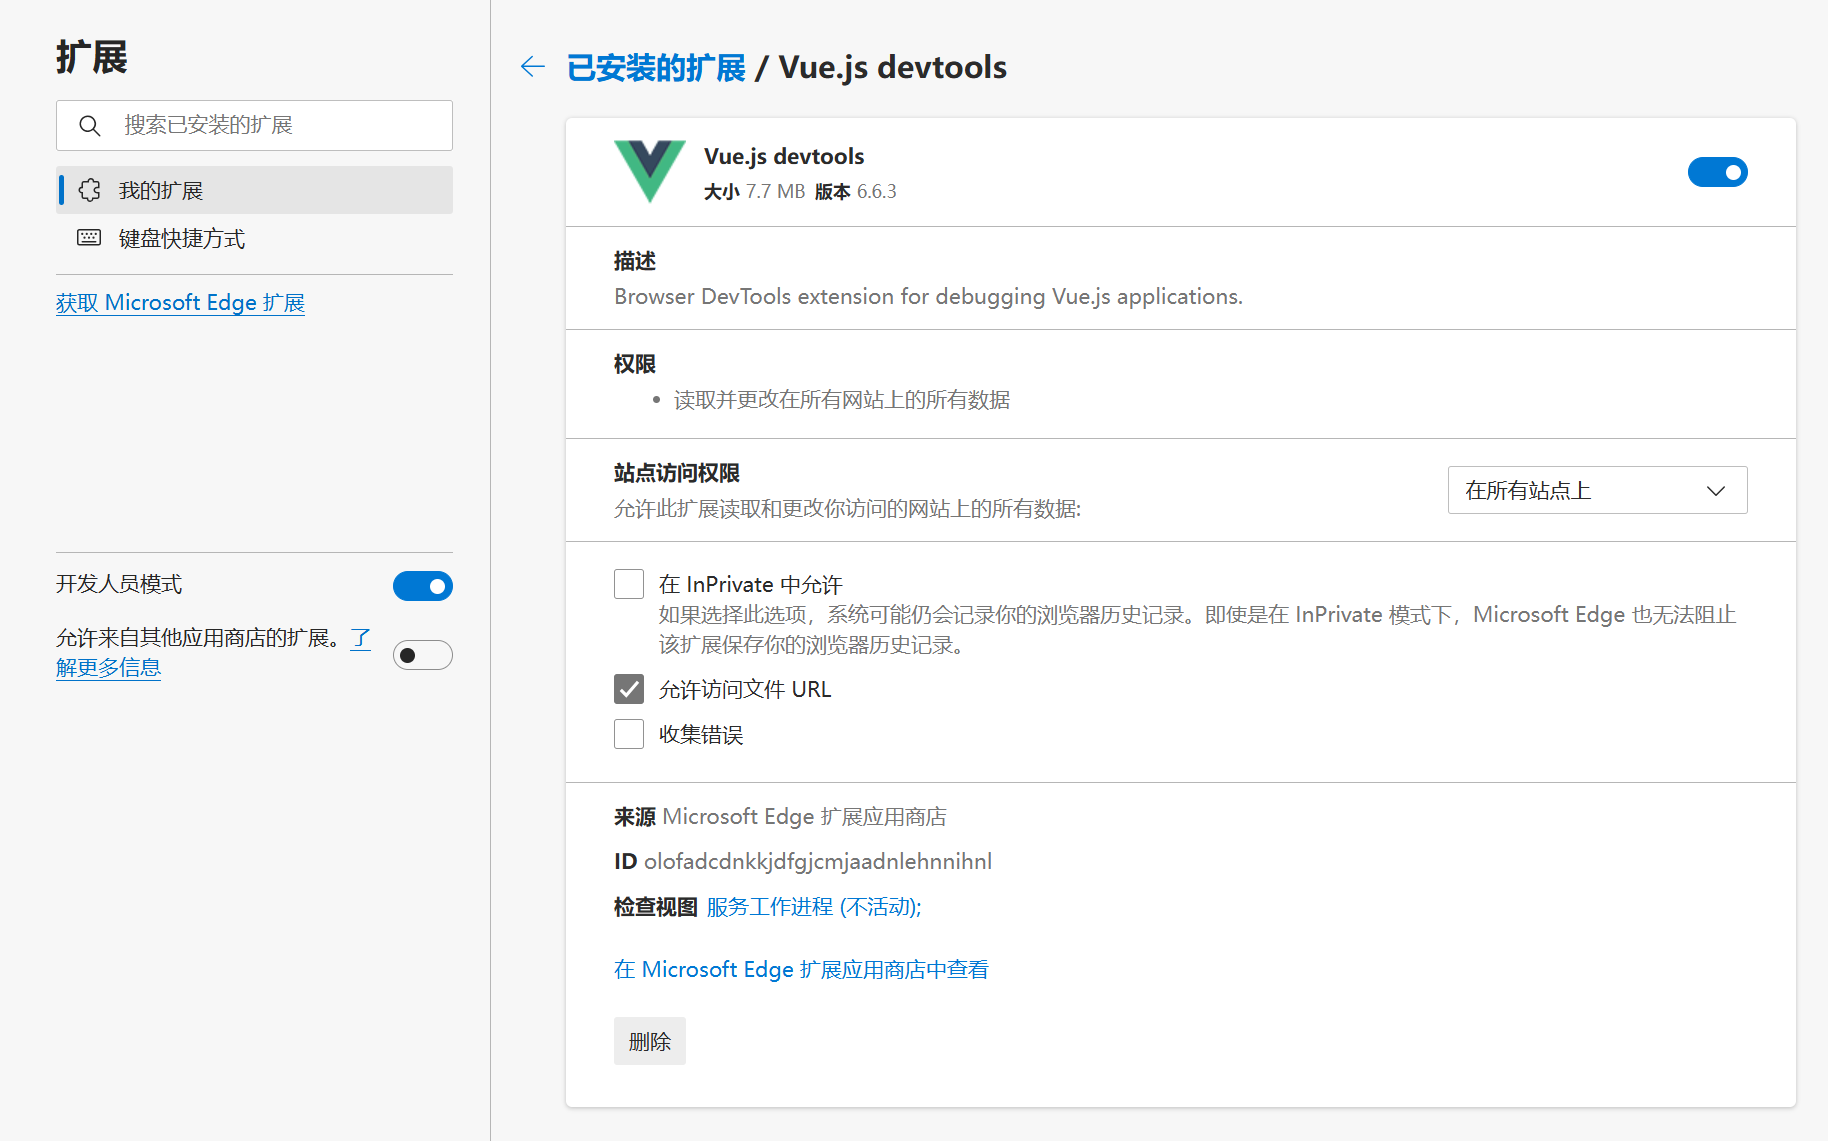Enable extensions from other stores toggle
Image resolution: width=1828 pixels, height=1141 pixels.
point(422,655)
